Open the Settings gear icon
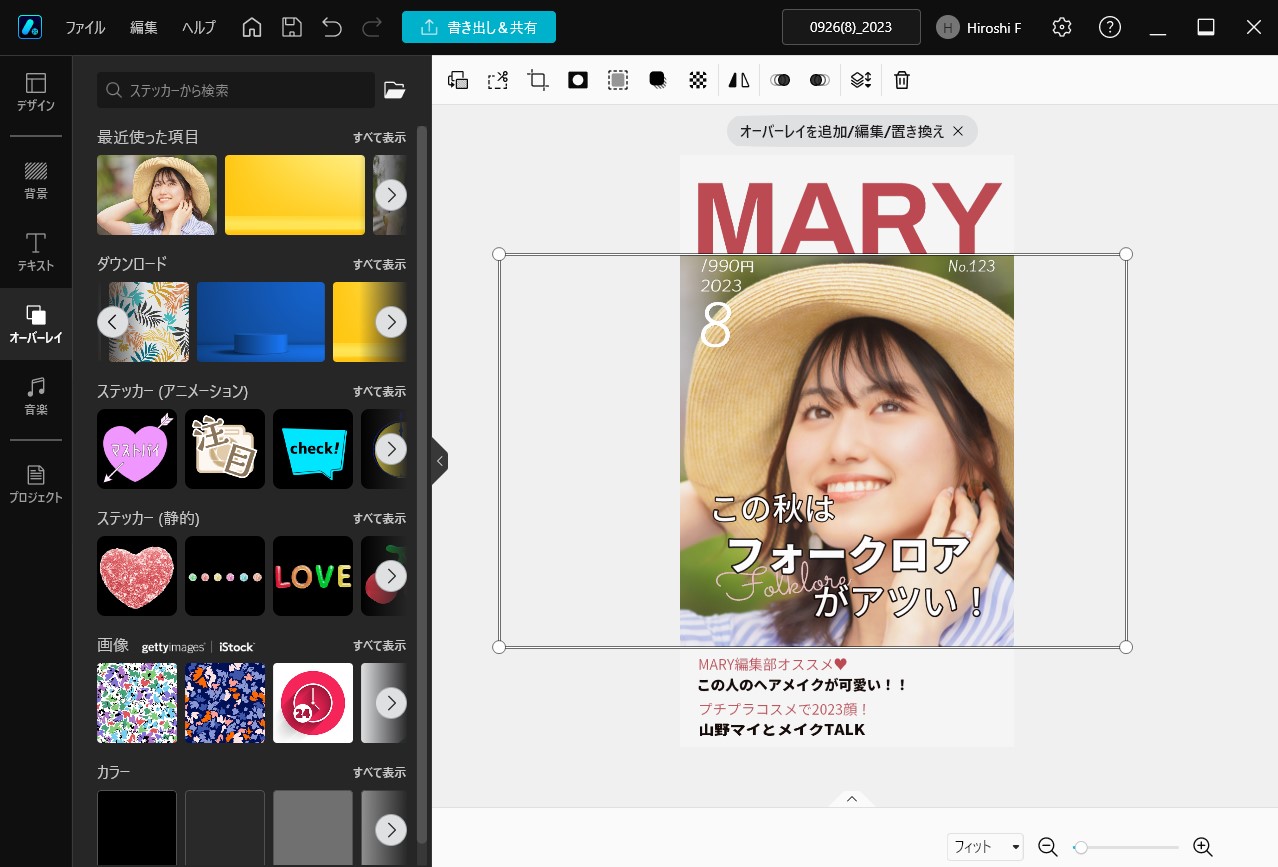The image size is (1278, 867). [x=1062, y=27]
